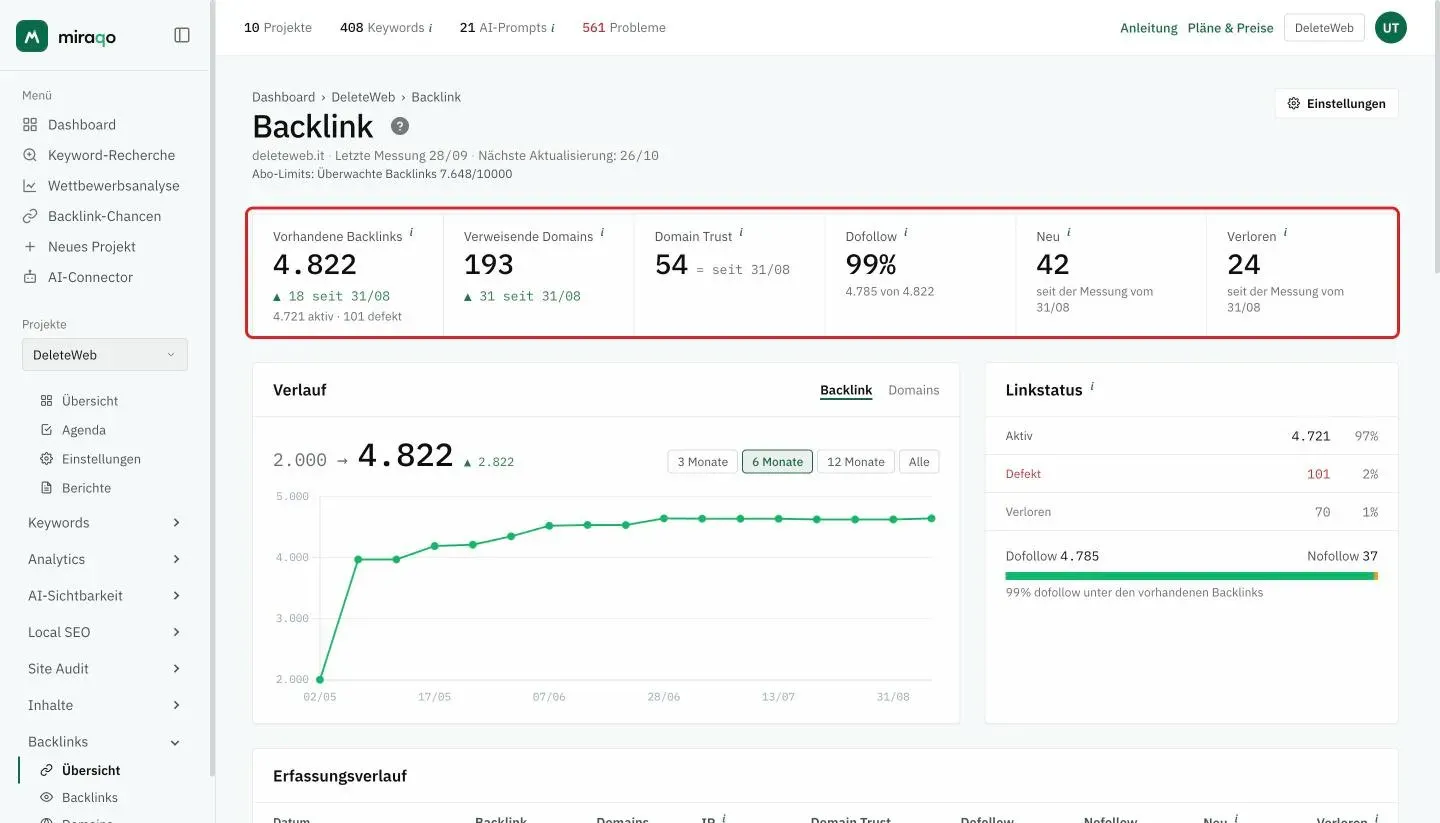The image size is (1440, 823).
Task: Click info icon next to Domain Trust
Action: point(741,233)
